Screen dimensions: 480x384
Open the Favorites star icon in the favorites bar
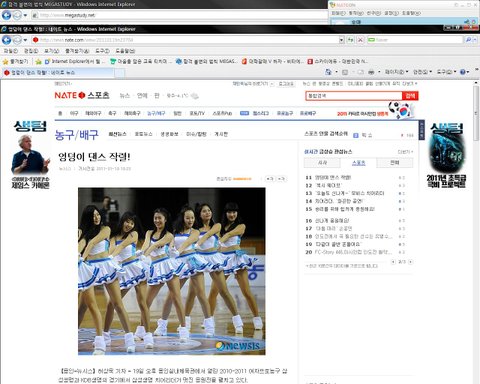[5, 61]
